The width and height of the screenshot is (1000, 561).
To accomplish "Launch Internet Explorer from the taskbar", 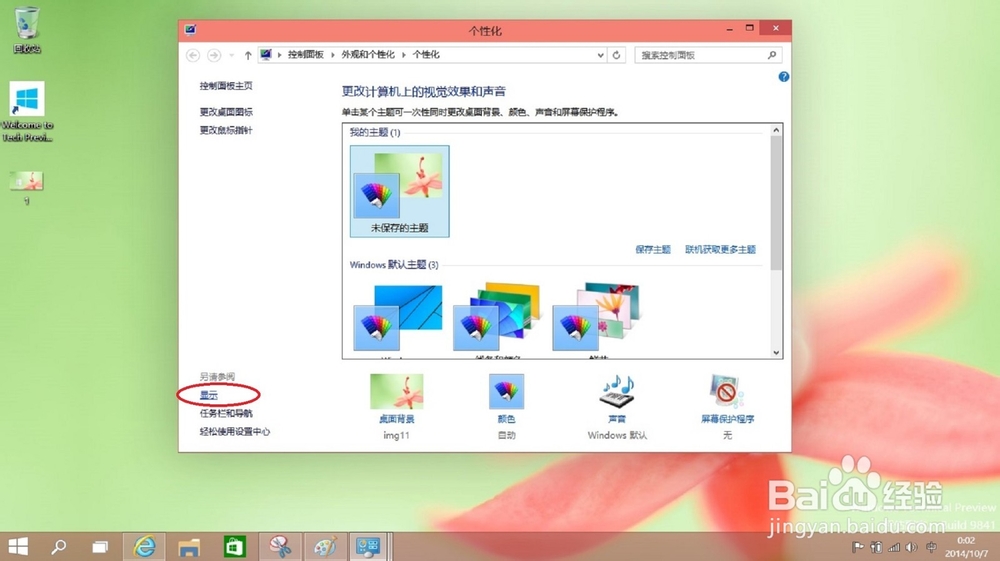I will (x=145, y=546).
